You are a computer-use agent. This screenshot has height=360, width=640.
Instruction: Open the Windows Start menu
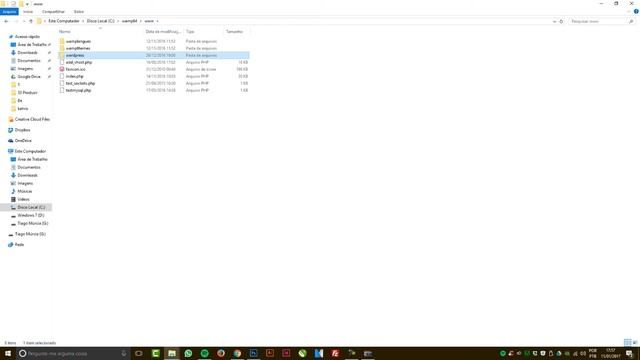(8, 353)
